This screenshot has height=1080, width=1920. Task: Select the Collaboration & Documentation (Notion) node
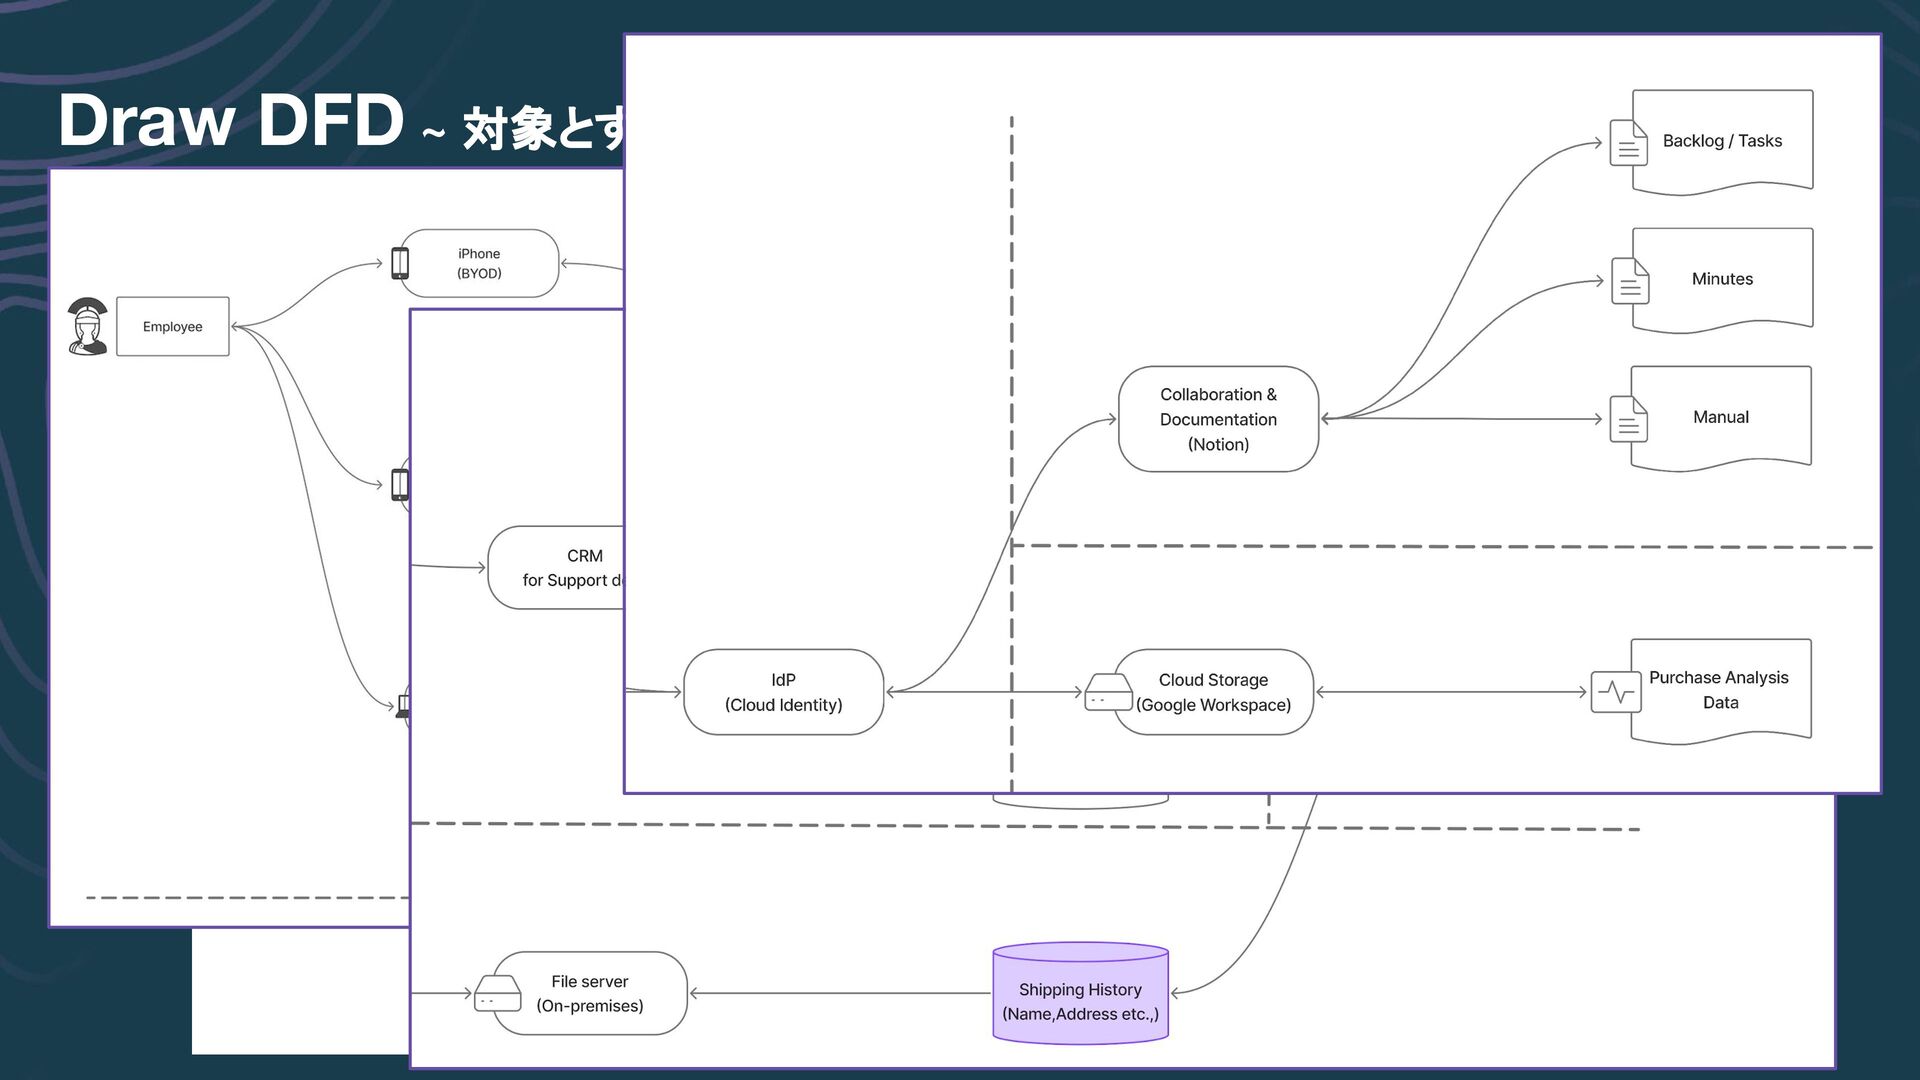1218,419
